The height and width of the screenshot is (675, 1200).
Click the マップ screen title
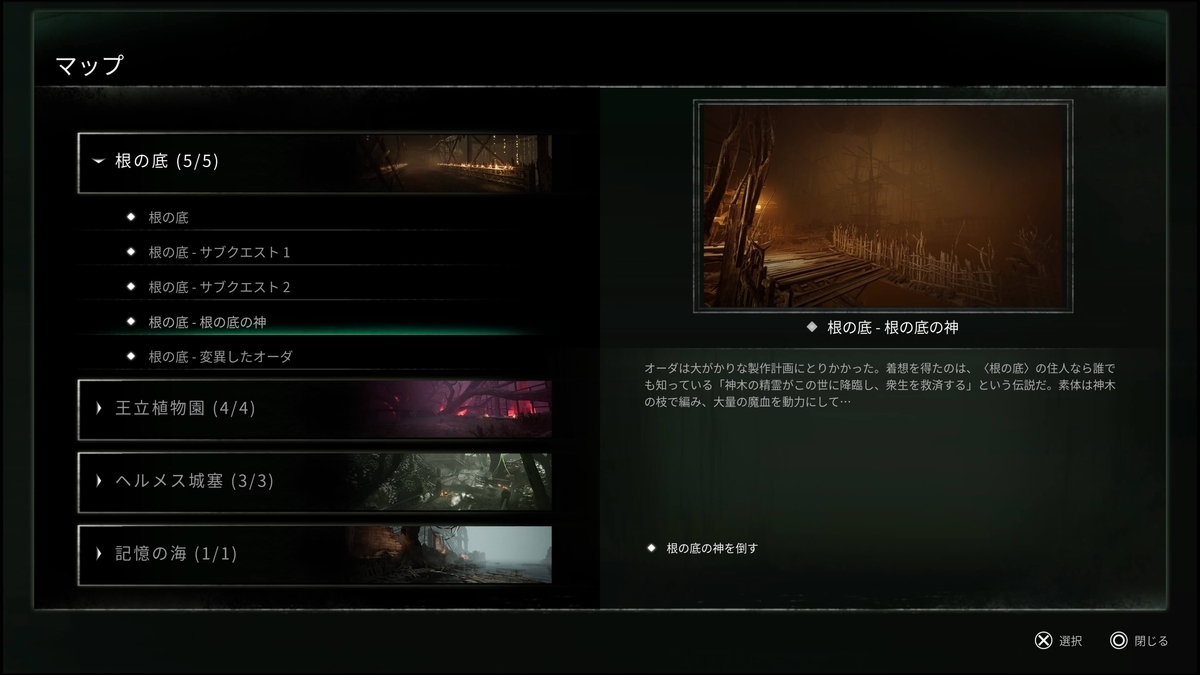[90, 66]
